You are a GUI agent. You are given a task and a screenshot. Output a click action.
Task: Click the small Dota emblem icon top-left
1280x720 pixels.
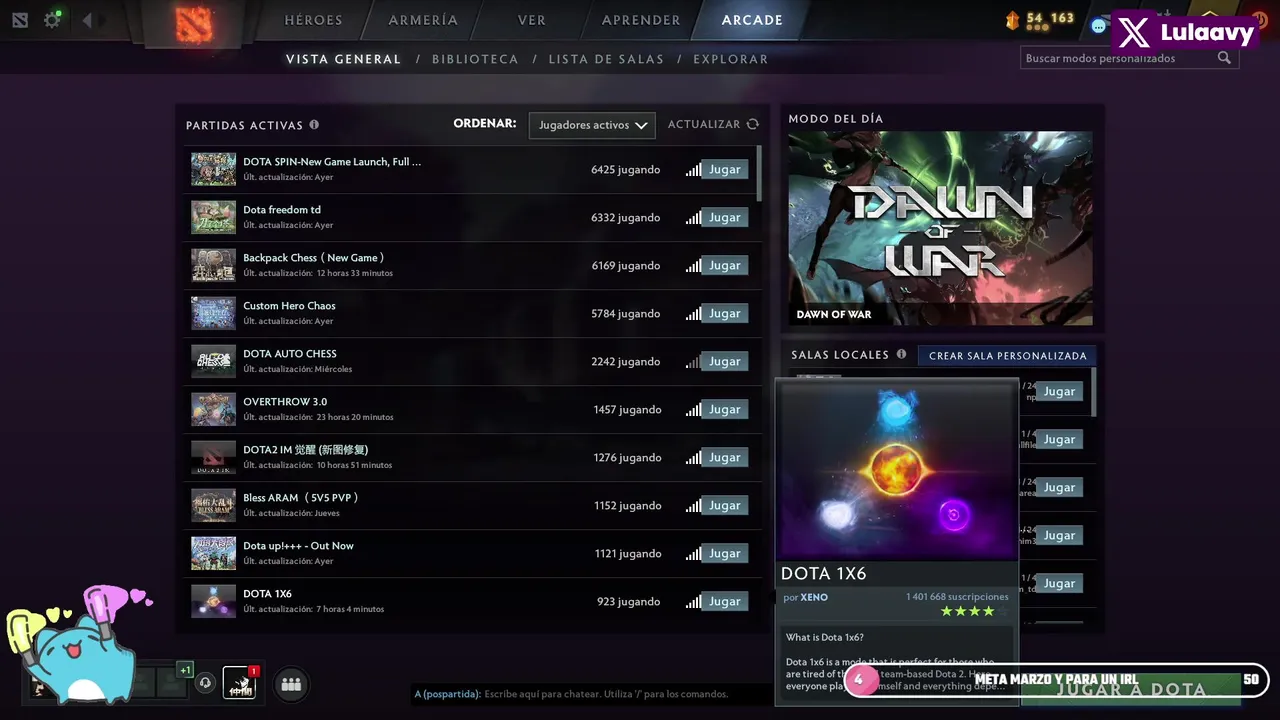click(20, 21)
